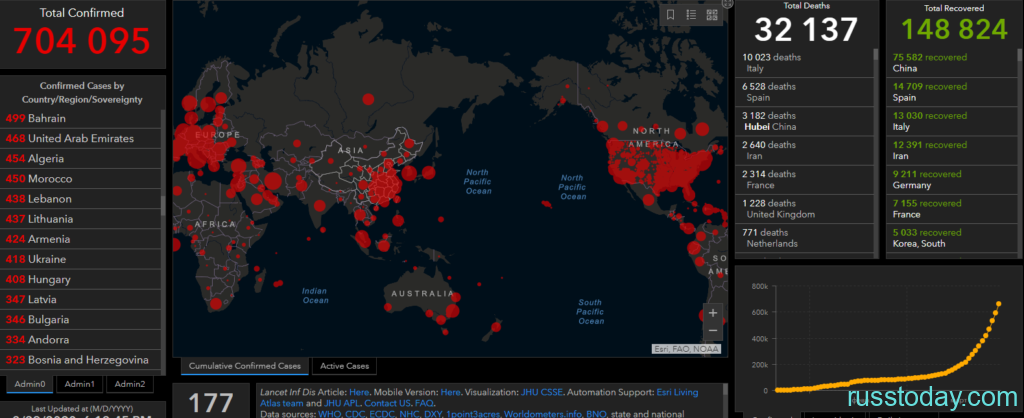Click the Esri, FAO, NOAA map attribution
Viewport: 1024px width, 418px height.
click(x=686, y=349)
